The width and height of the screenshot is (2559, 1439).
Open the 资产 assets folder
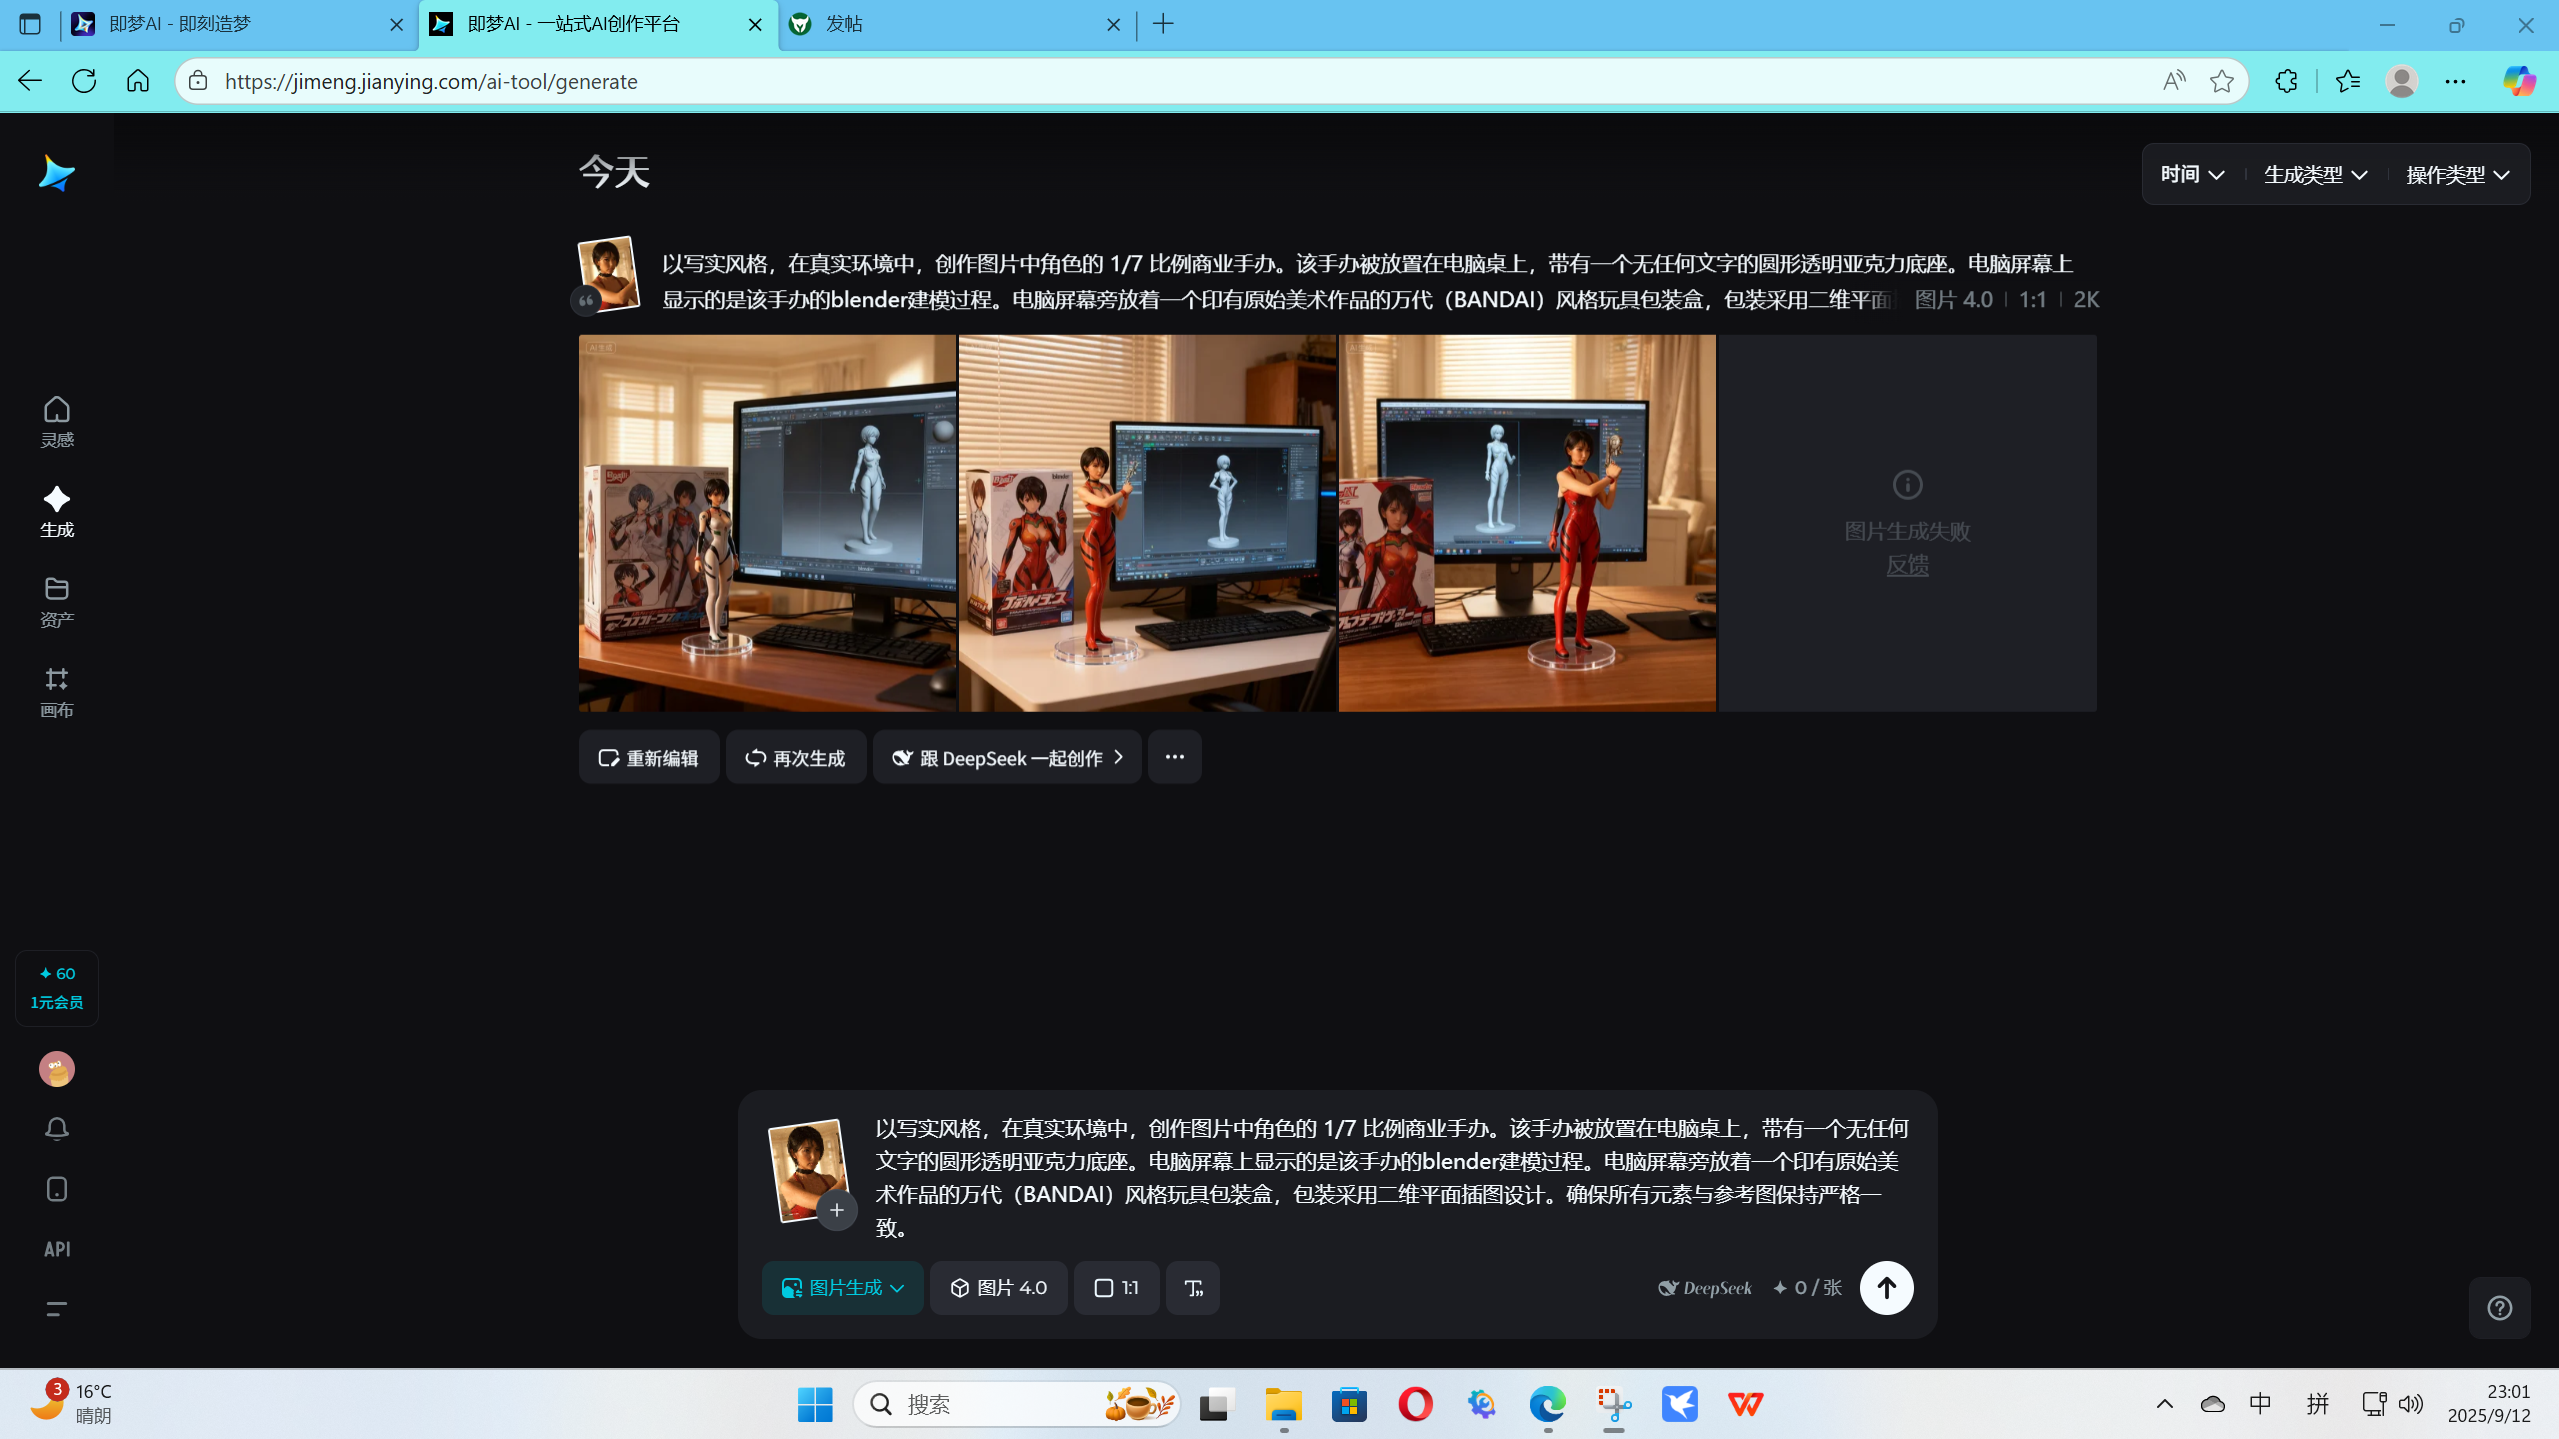coord(57,602)
